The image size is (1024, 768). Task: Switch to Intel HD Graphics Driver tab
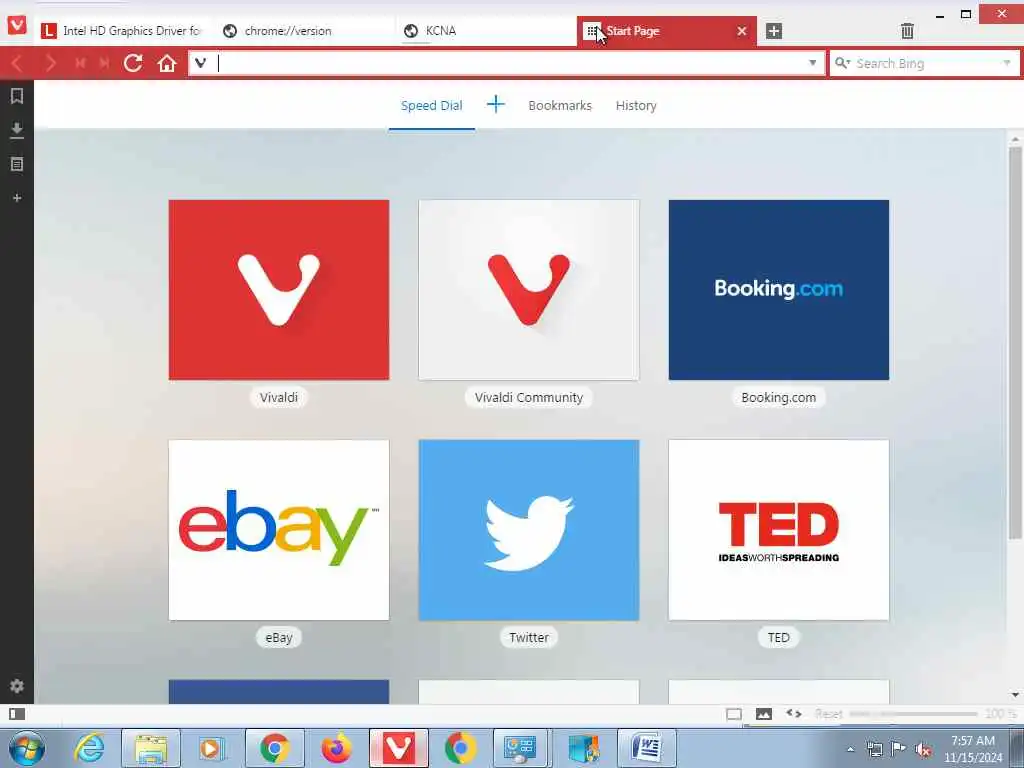tap(121, 31)
